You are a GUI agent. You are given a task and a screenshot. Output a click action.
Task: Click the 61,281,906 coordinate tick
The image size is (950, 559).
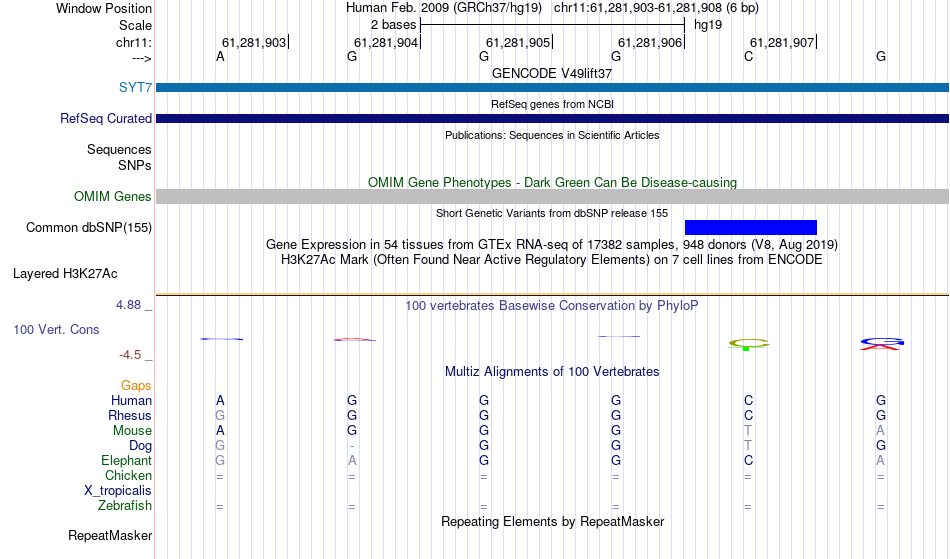click(651, 42)
